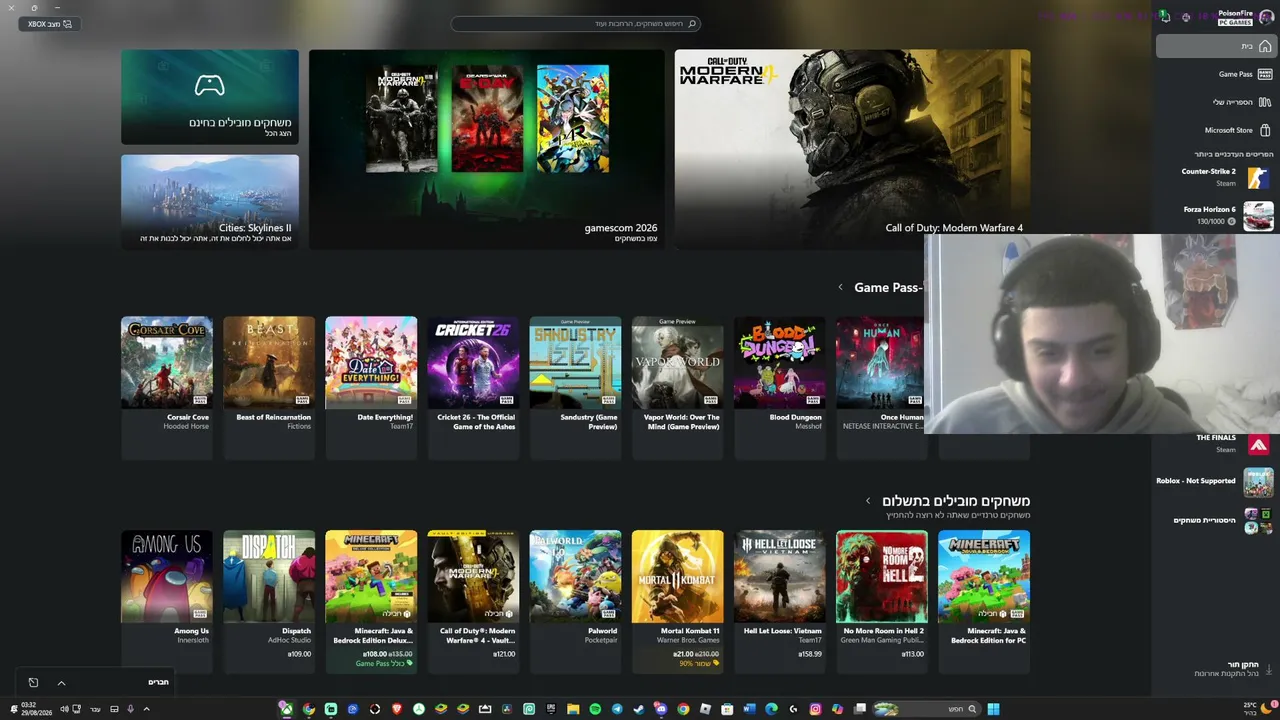The height and width of the screenshot is (720, 1280).
Task: Open Roblox - Not Supported entry
Action: click(x=1214, y=482)
